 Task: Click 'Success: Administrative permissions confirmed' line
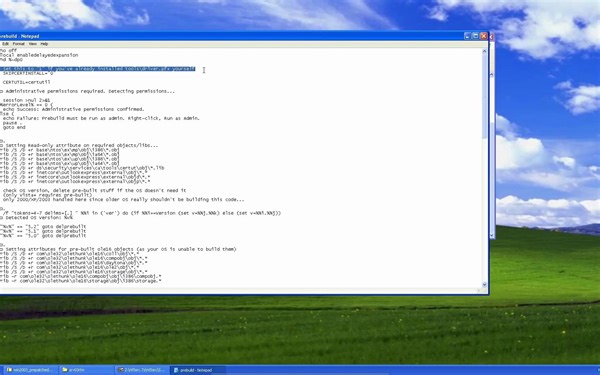(x=73, y=109)
